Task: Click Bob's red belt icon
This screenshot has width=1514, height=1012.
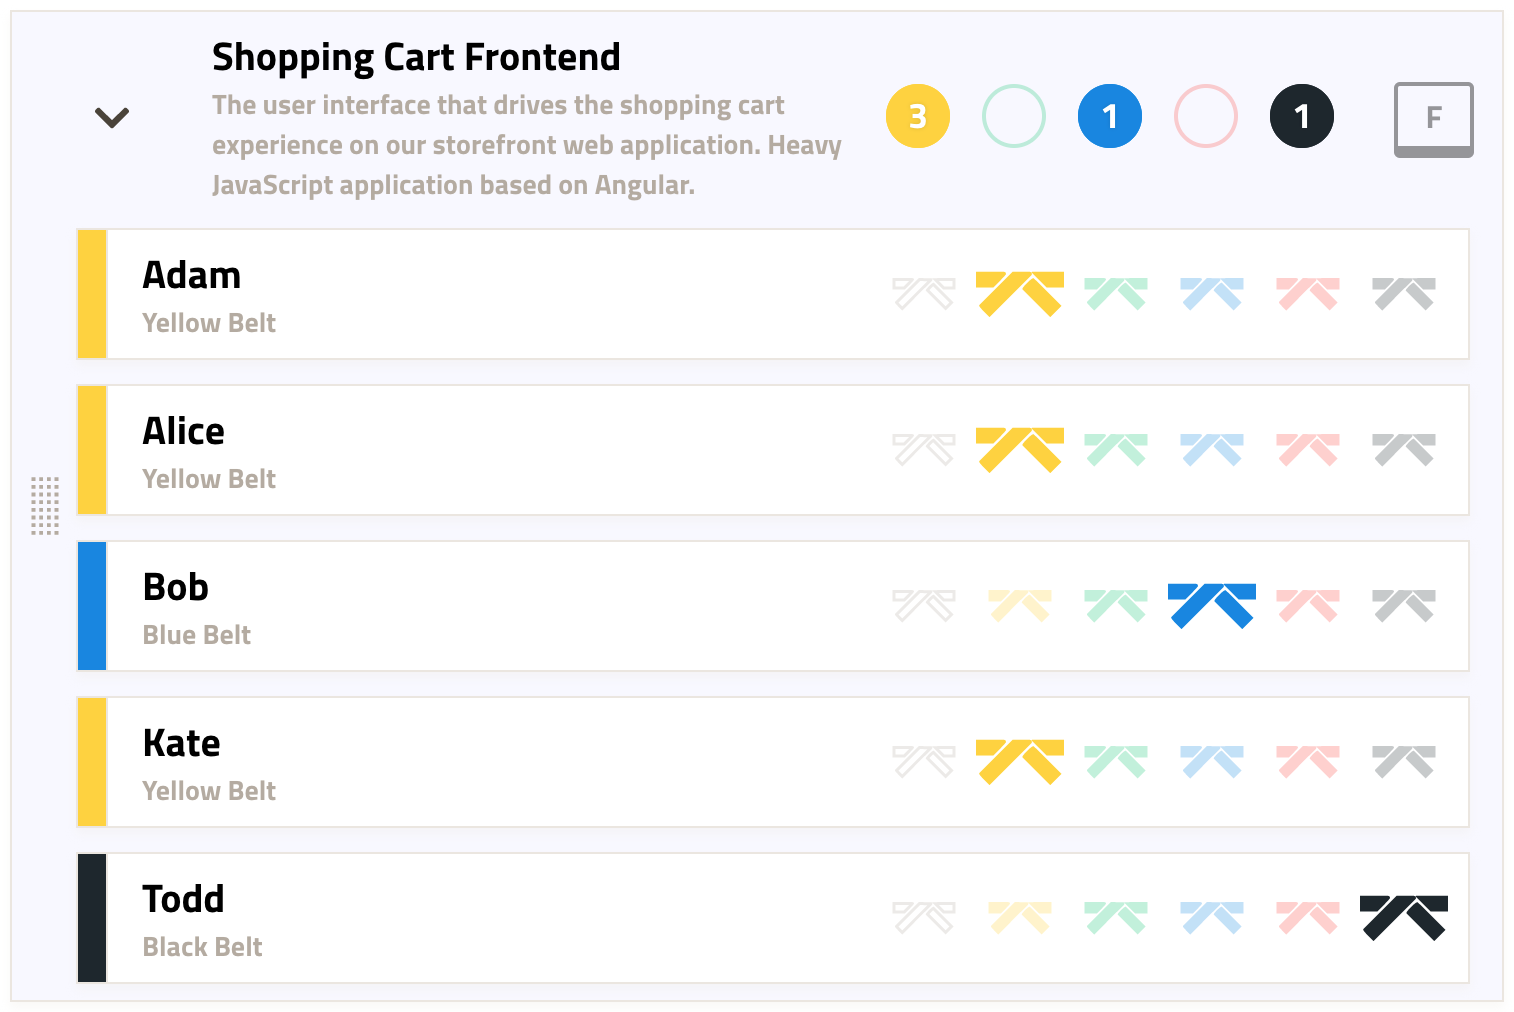Action: [x=1308, y=606]
